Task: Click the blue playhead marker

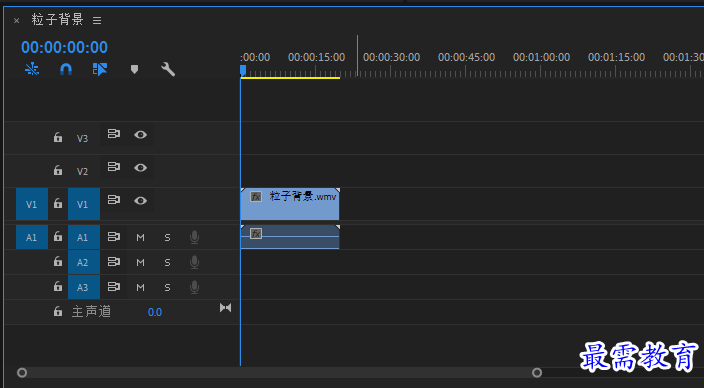Action: point(243,70)
